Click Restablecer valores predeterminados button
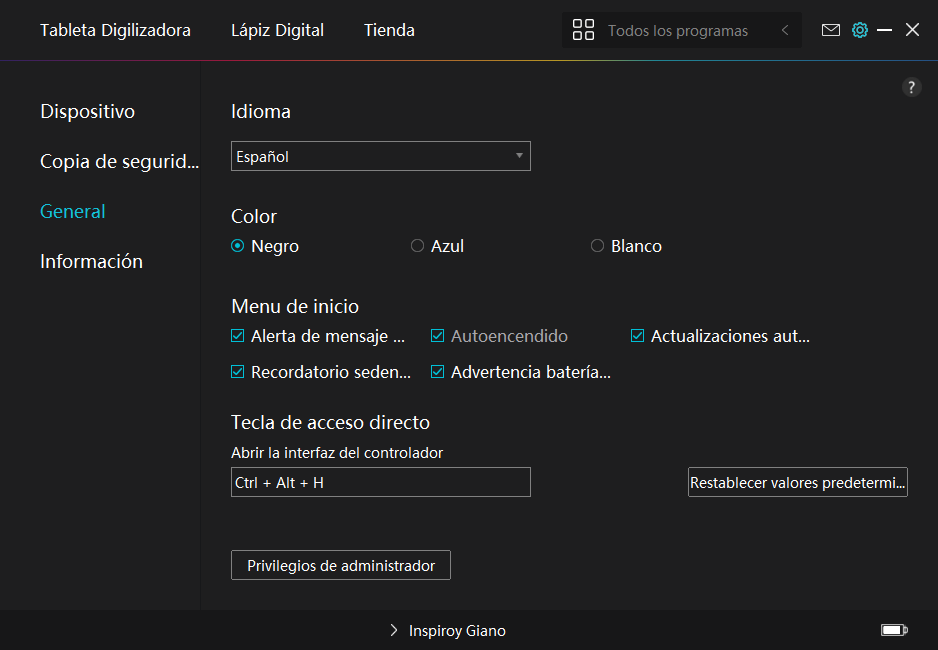This screenshot has width=938, height=650. pos(797,482)
